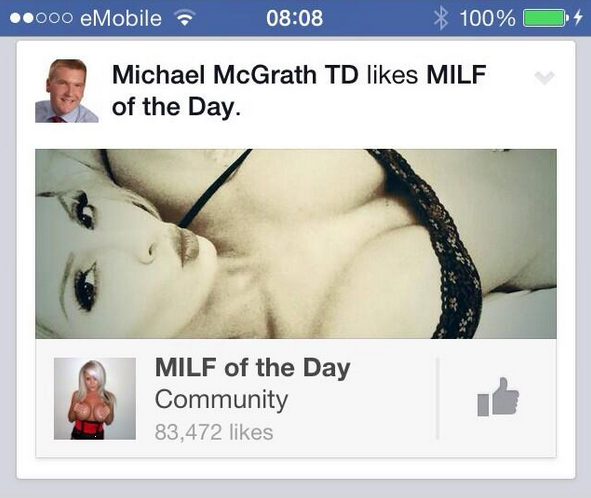
Task: Open the post options chevron
Action: (544, 78)
